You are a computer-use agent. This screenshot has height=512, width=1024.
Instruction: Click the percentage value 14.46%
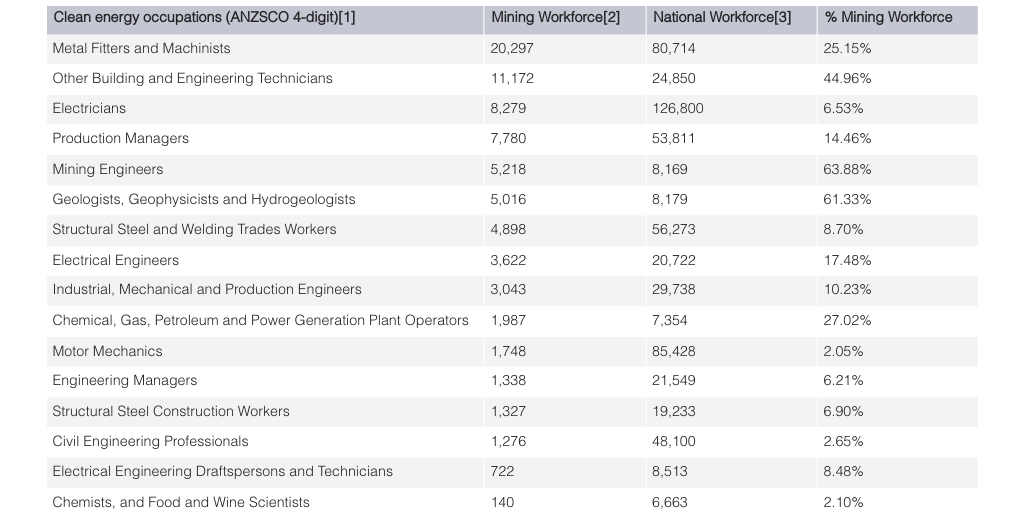pos(847,138)
